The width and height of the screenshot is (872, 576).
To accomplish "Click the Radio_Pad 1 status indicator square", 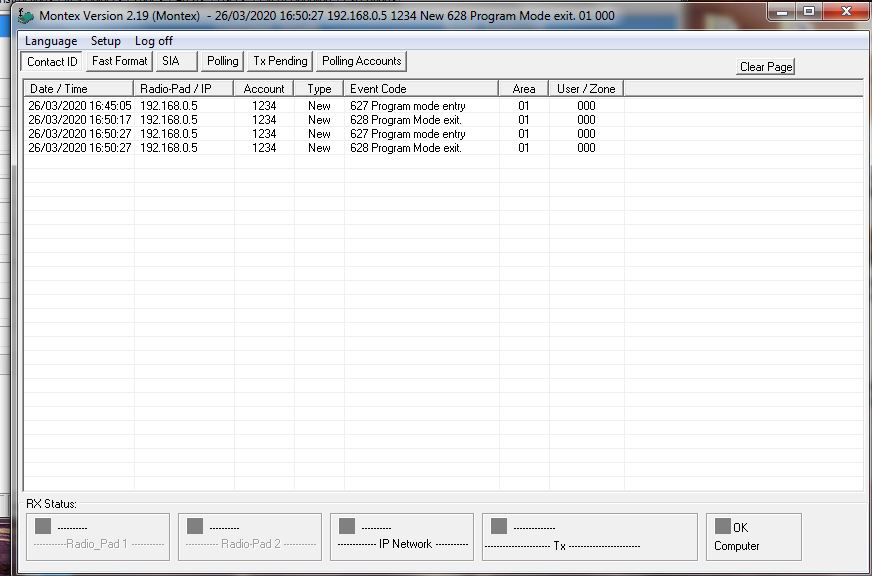I will point(43,526).
